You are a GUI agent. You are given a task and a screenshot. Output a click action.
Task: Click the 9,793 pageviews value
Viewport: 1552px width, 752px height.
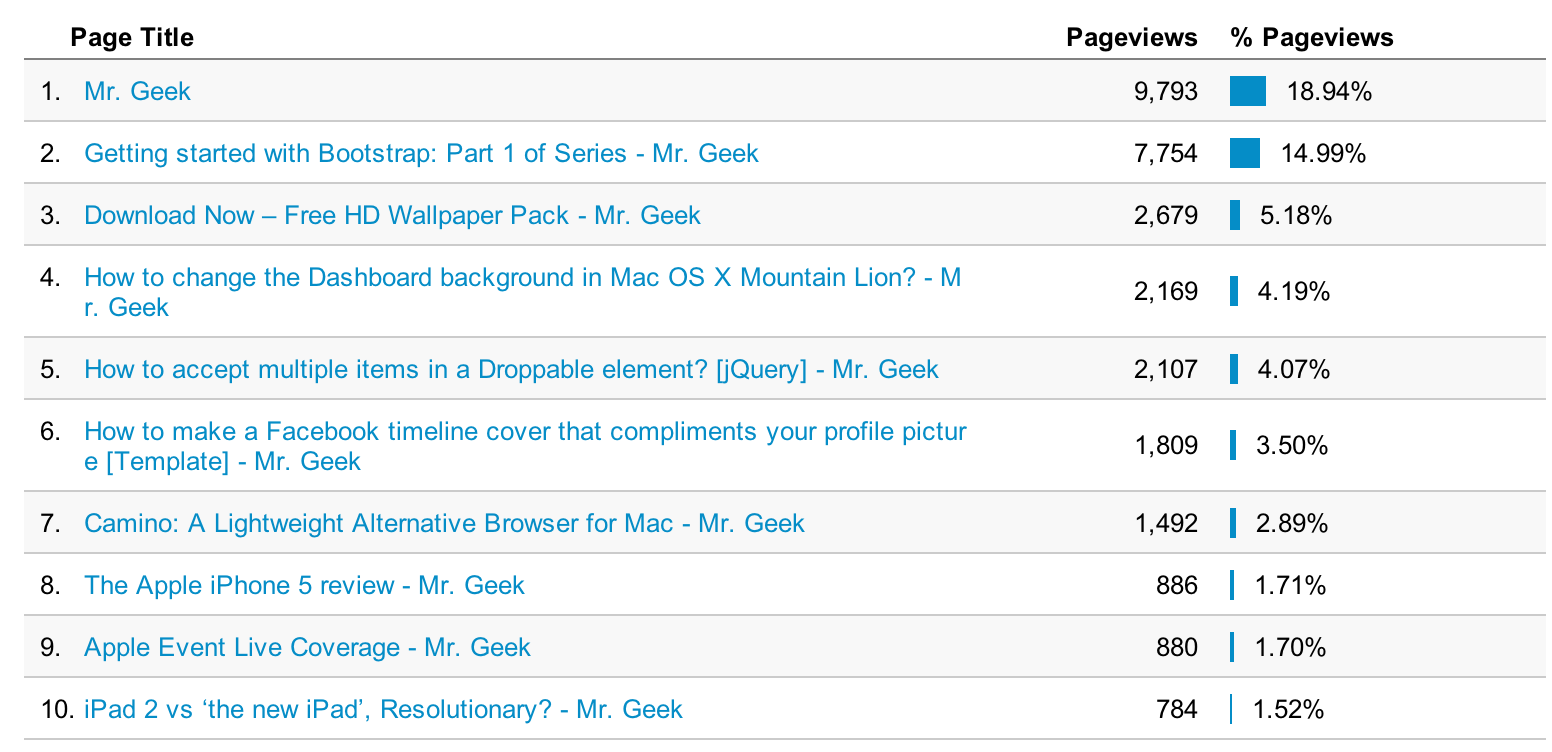click(1166, 91)
